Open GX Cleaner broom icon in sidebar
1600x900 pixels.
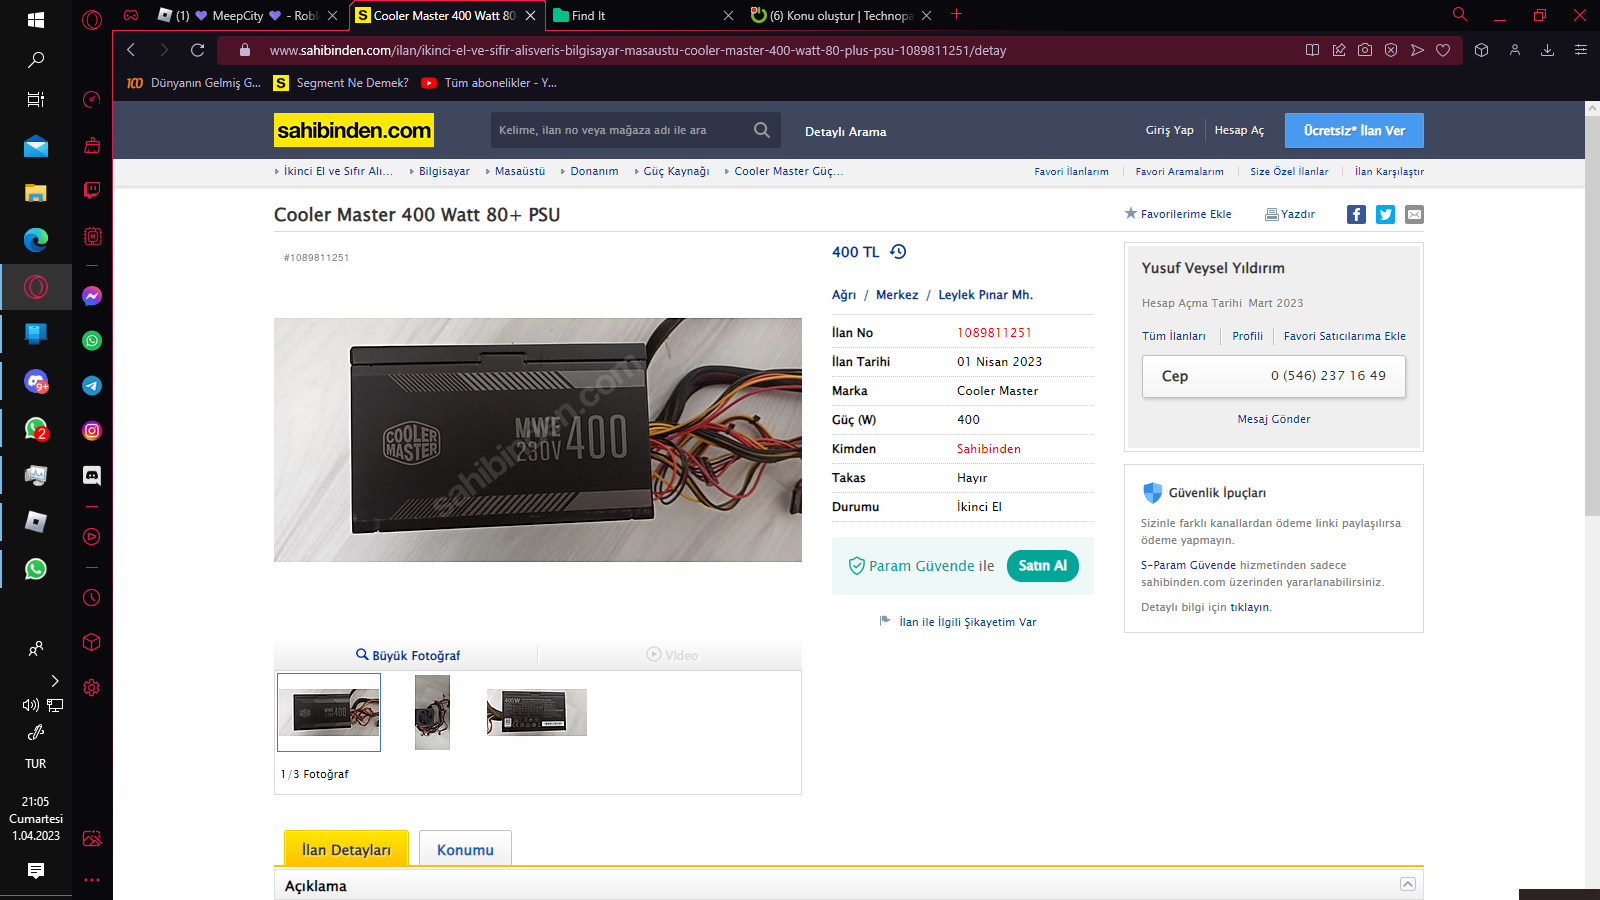tap(92, 145)
